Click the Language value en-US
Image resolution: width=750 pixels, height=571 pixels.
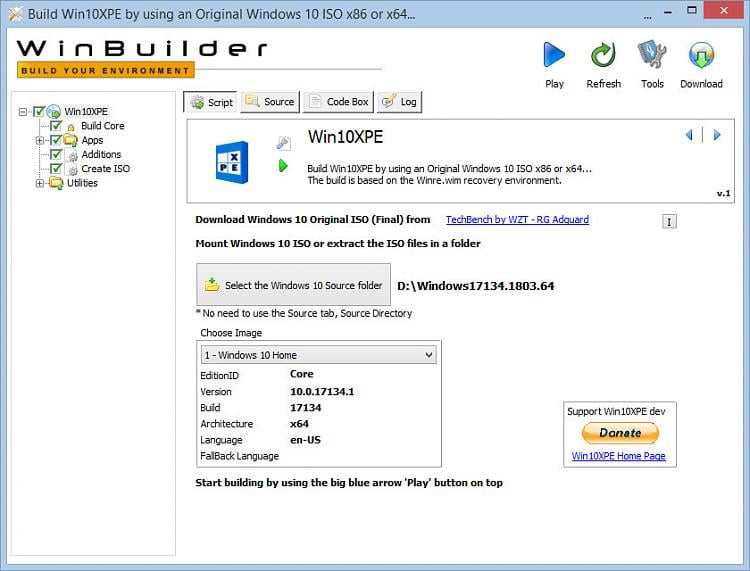tap(305, 440)
